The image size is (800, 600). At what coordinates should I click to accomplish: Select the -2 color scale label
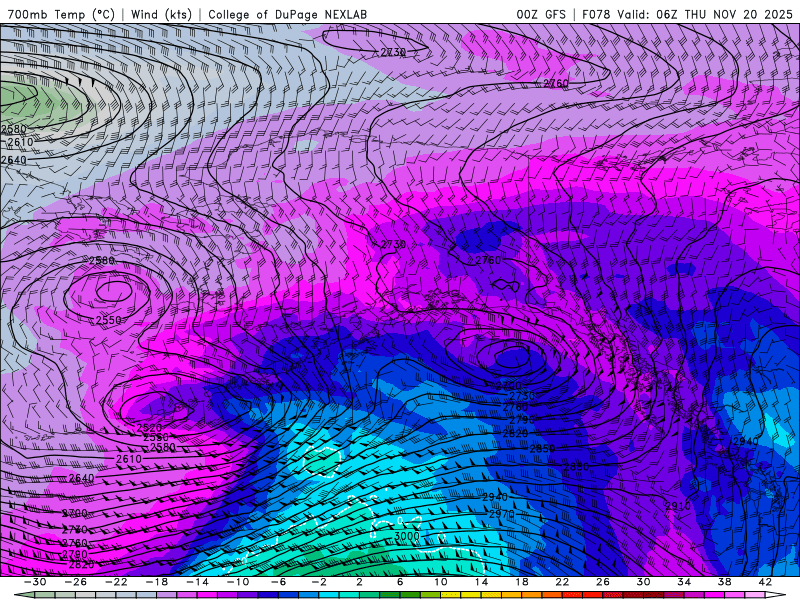(x=318, y=582)
